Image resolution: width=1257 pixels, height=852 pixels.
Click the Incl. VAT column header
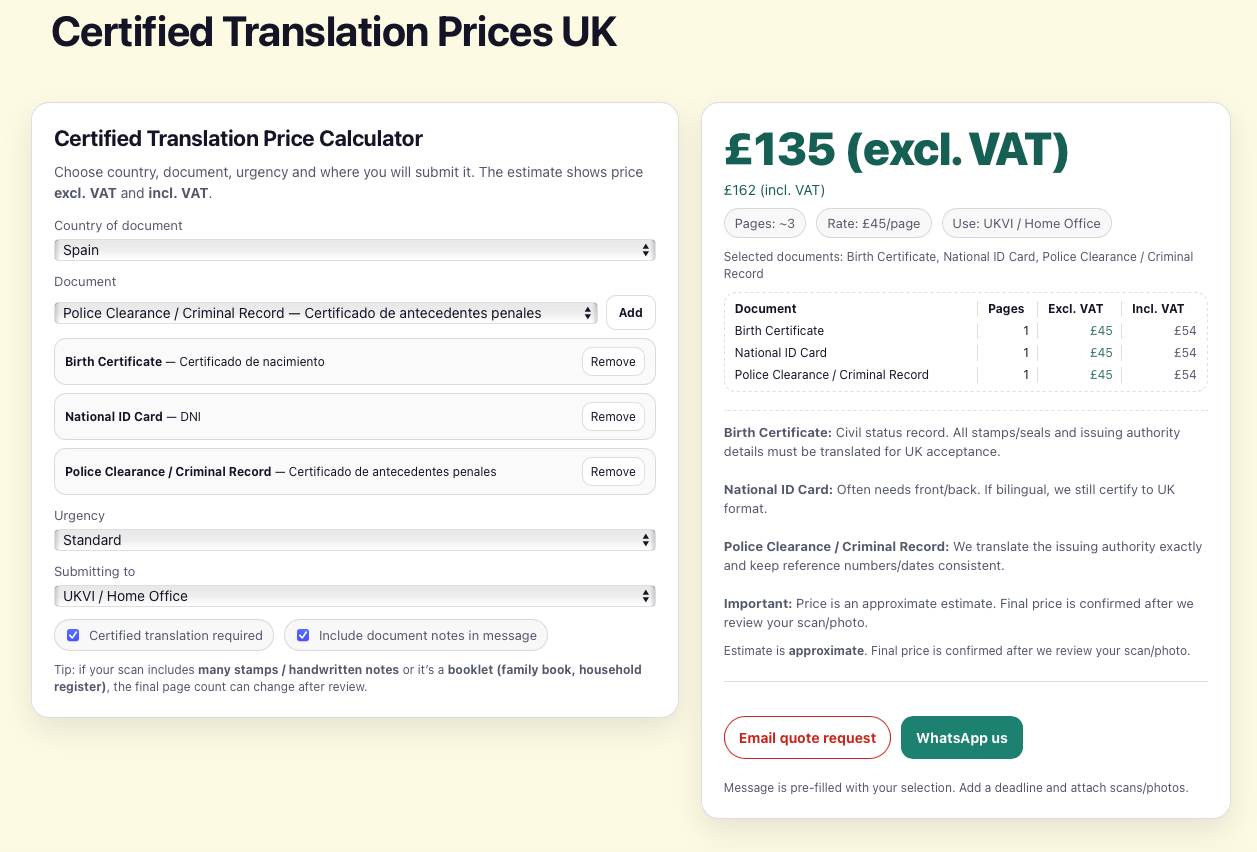click(1158, 309)
